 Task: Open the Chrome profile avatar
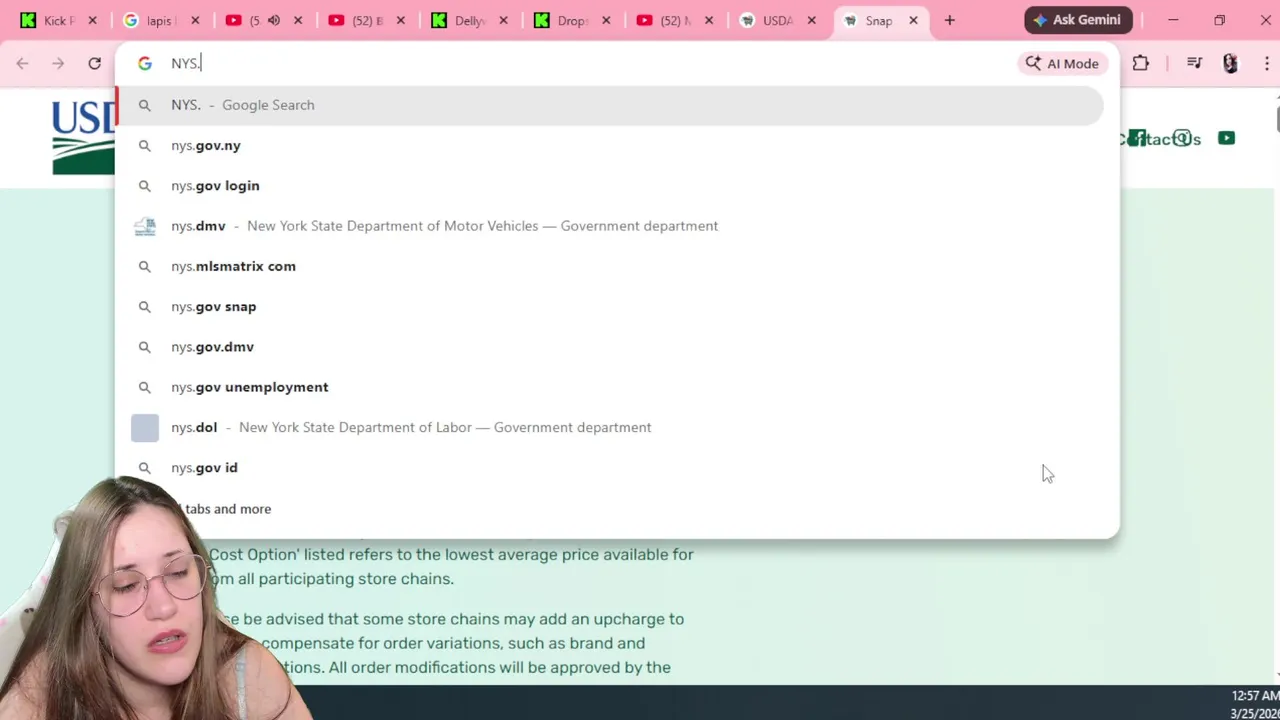pyautogui.click(x=1230, y=63)
